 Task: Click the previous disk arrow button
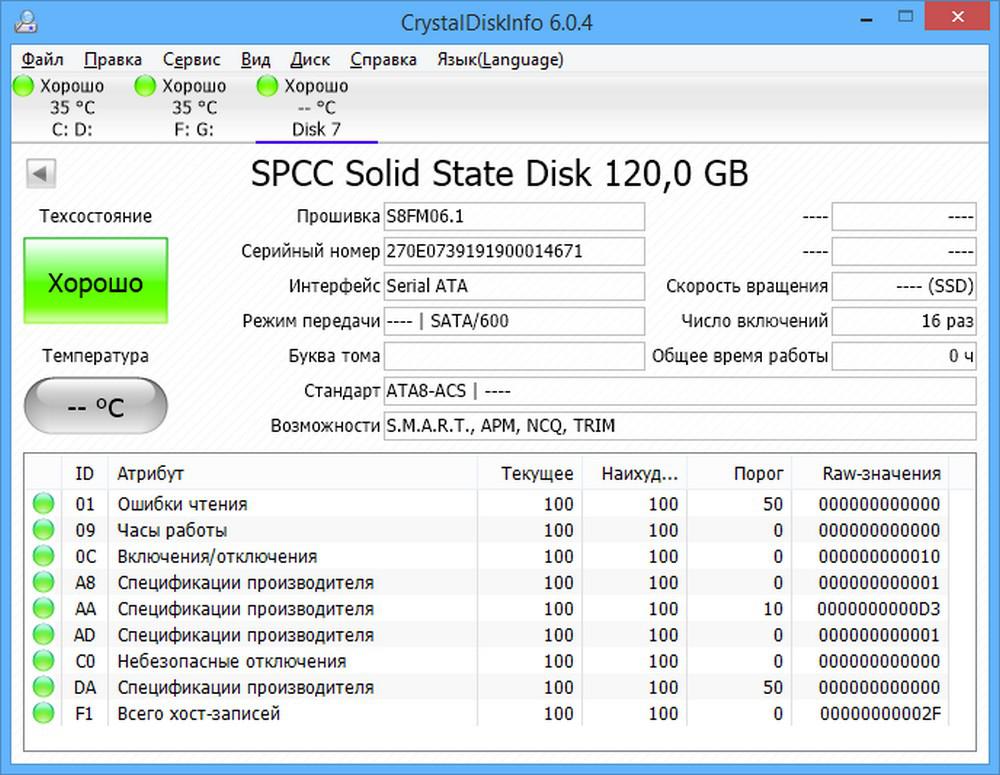(42, 174)
